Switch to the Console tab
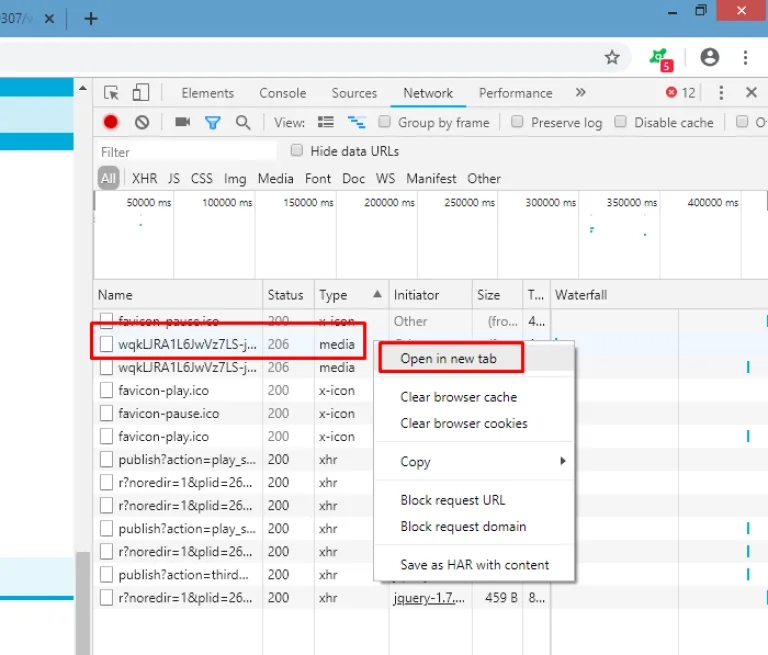 click(x=283, y=93)
